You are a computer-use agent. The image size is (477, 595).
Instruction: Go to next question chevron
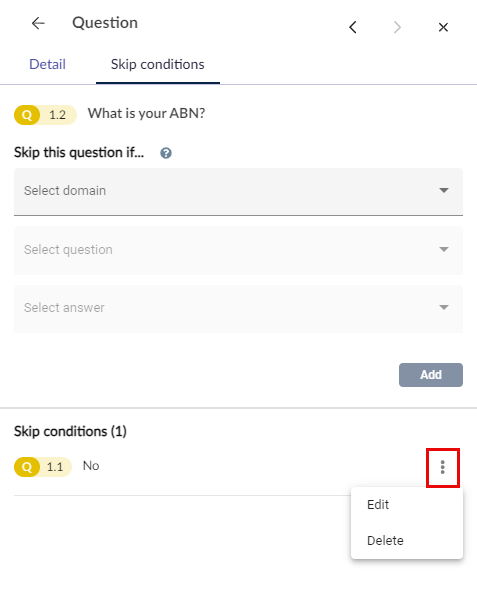pyautogui.click(x=397, y=27)
